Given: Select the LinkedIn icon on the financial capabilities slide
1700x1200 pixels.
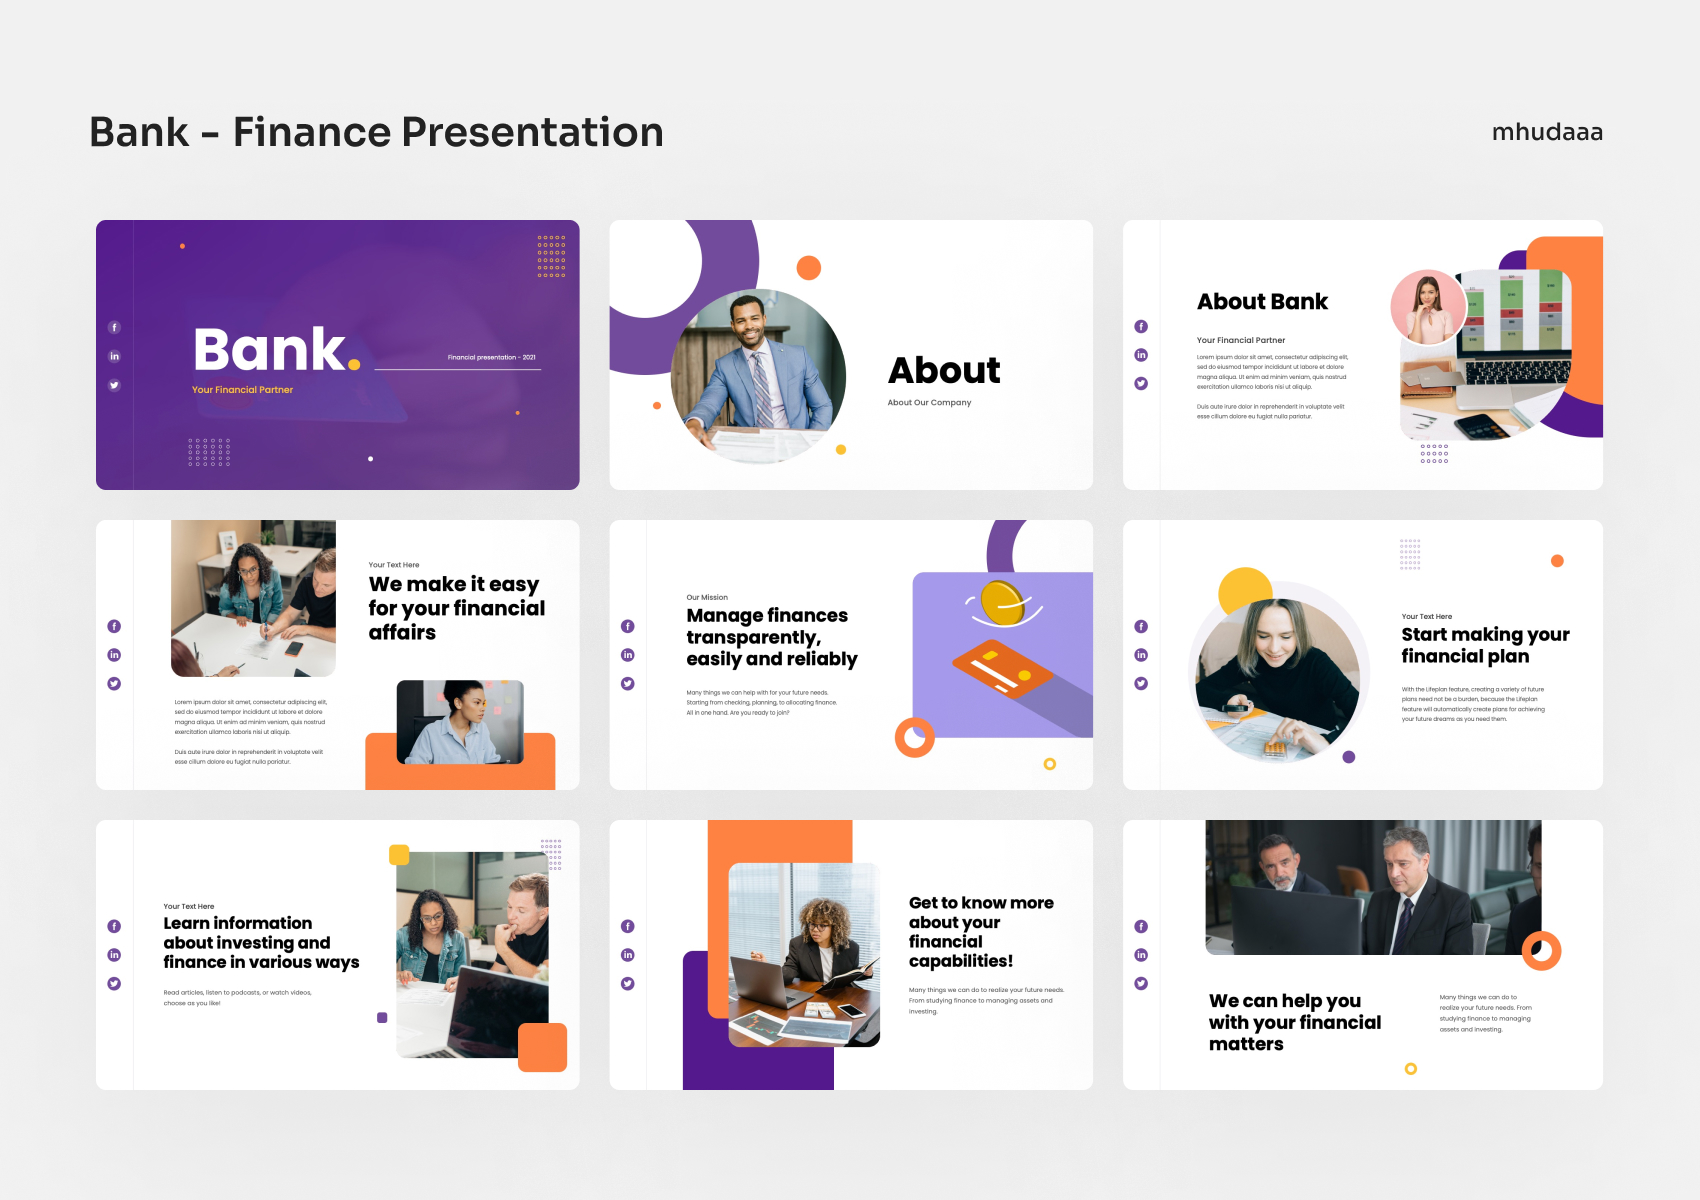Looking at the screenshot, I should tap(627, 954).
